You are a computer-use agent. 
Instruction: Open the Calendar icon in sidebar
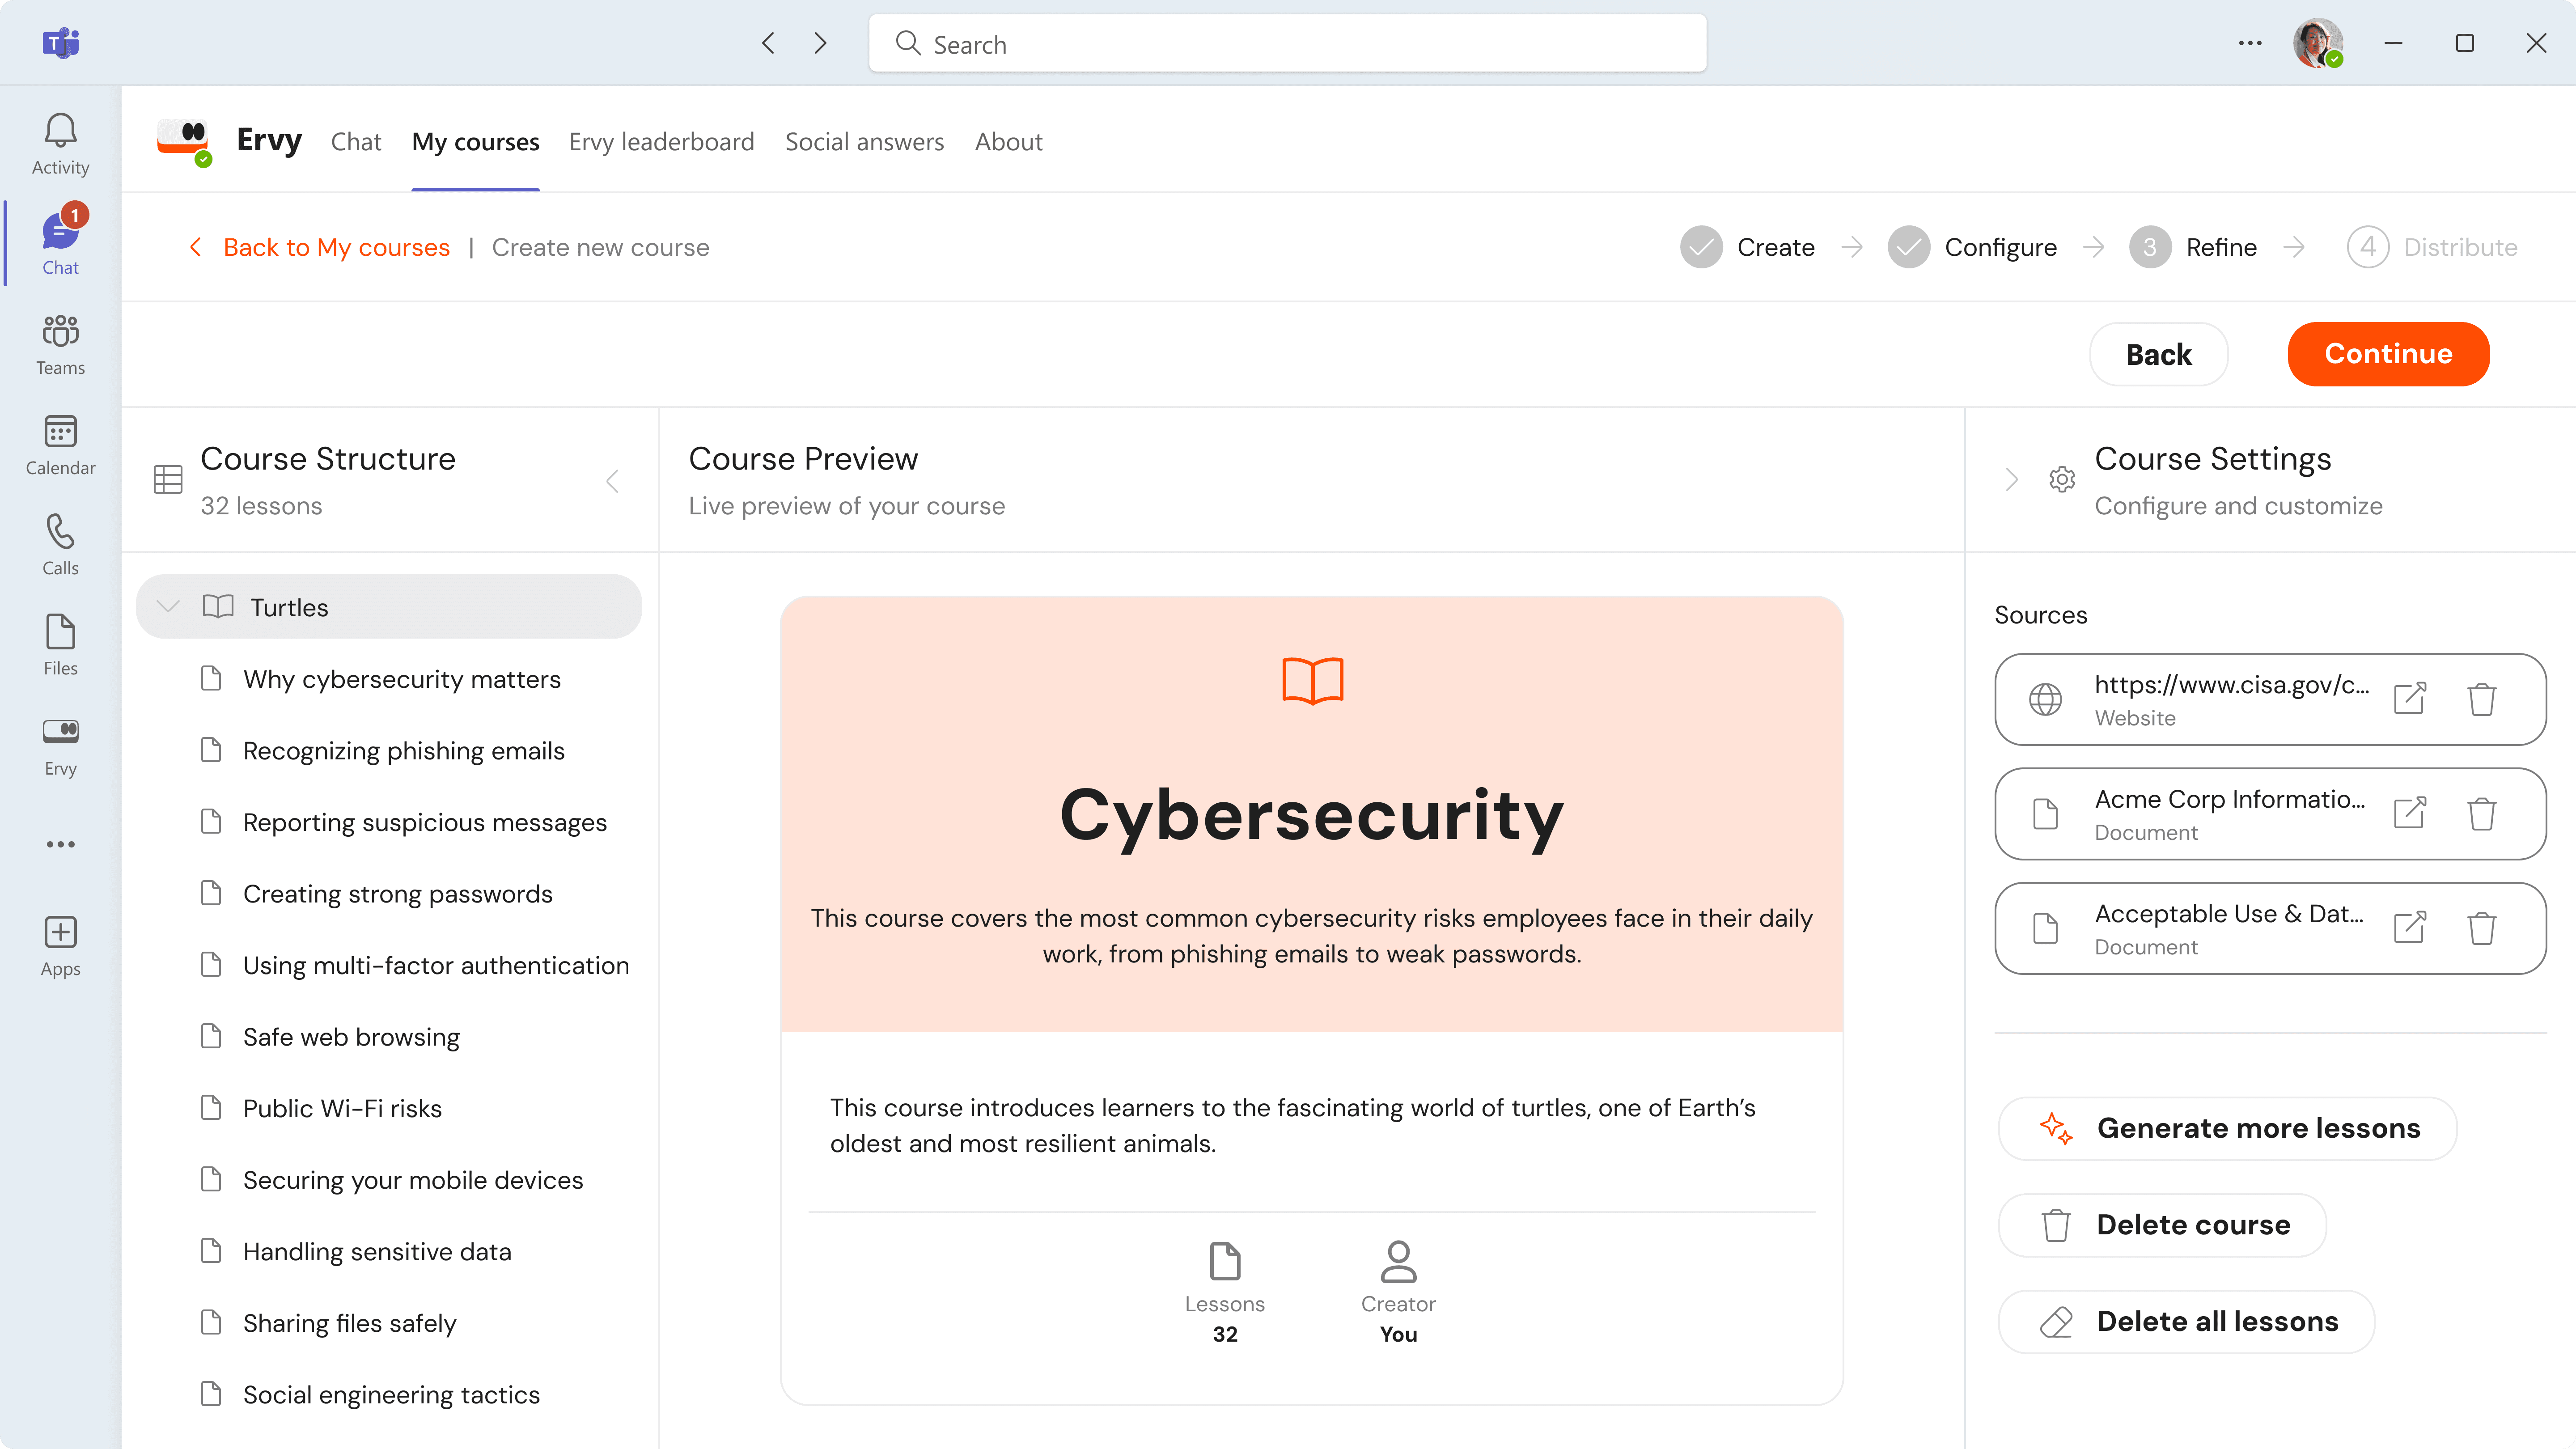coord(60,445)
